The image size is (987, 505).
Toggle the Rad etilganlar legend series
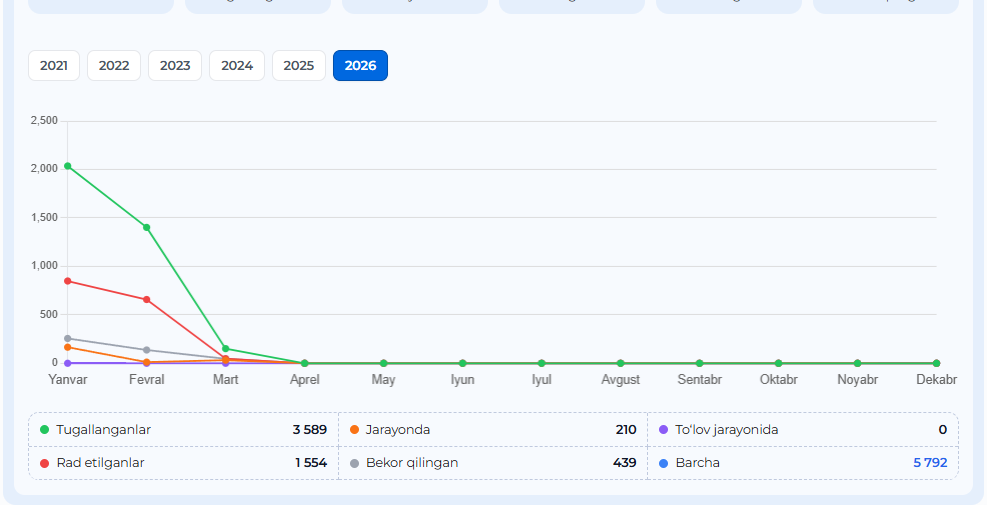coord(100,463)
